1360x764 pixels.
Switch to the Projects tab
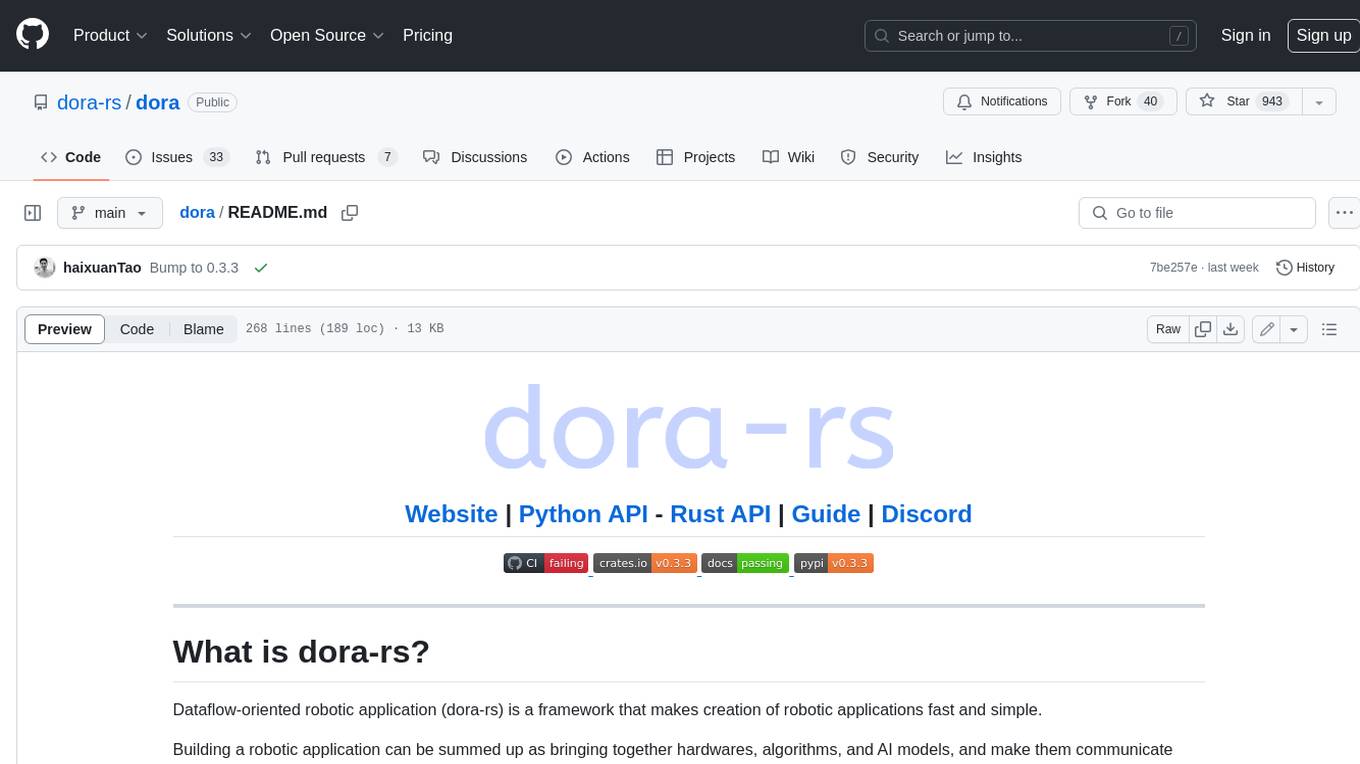[695, 157]
